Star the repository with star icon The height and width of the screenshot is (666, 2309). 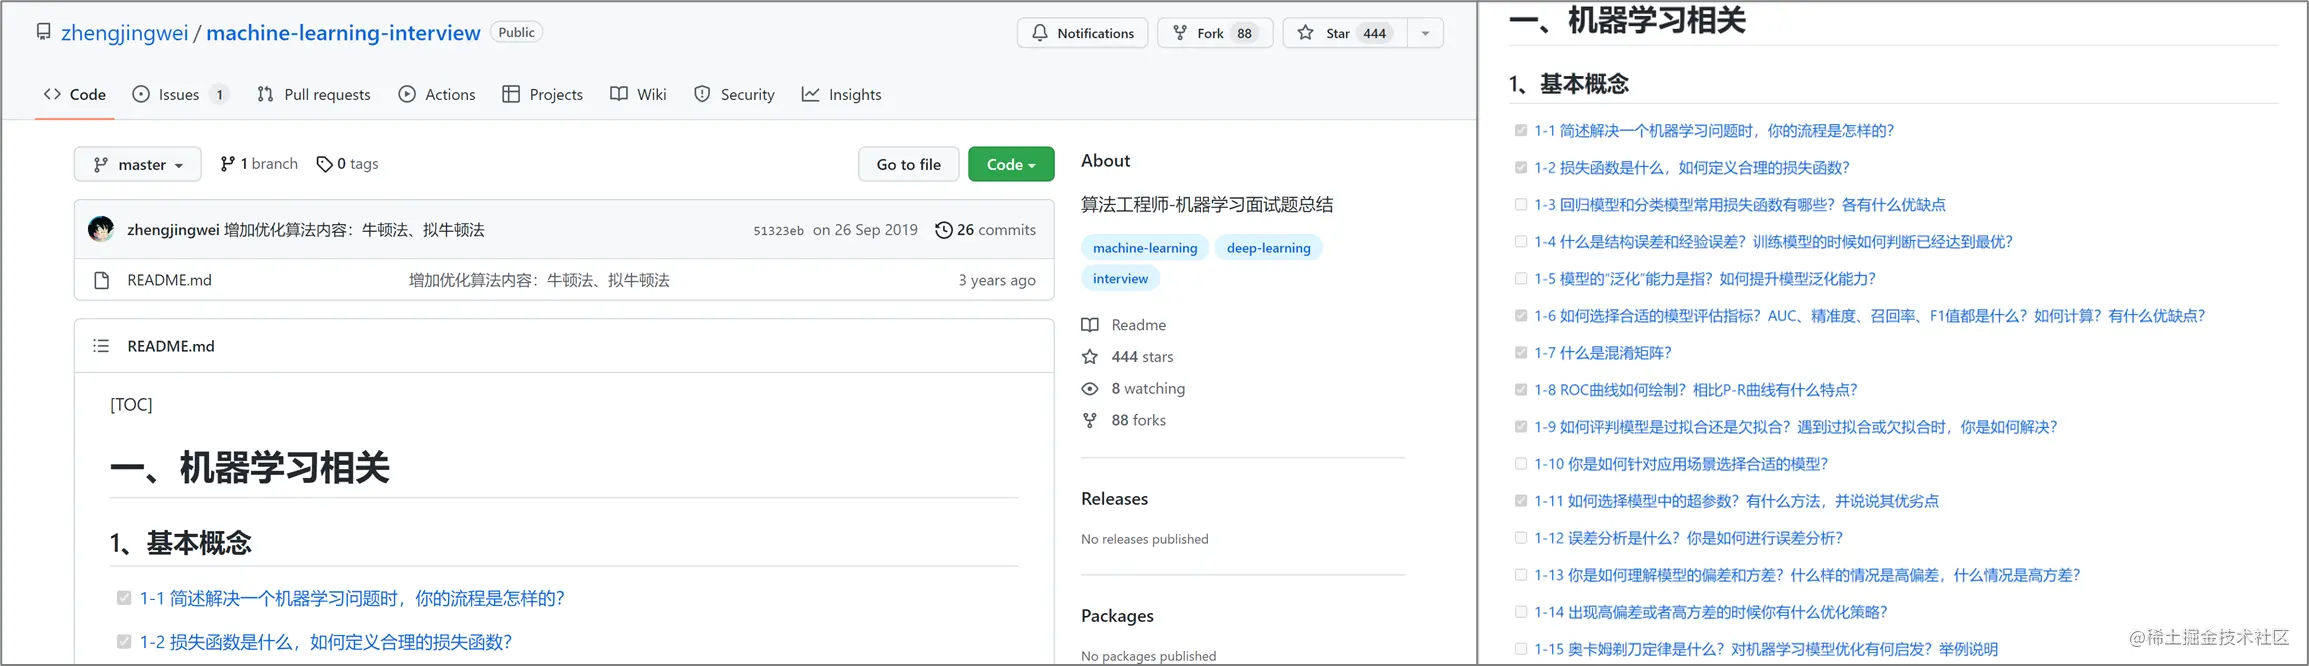pos(1306,33)
